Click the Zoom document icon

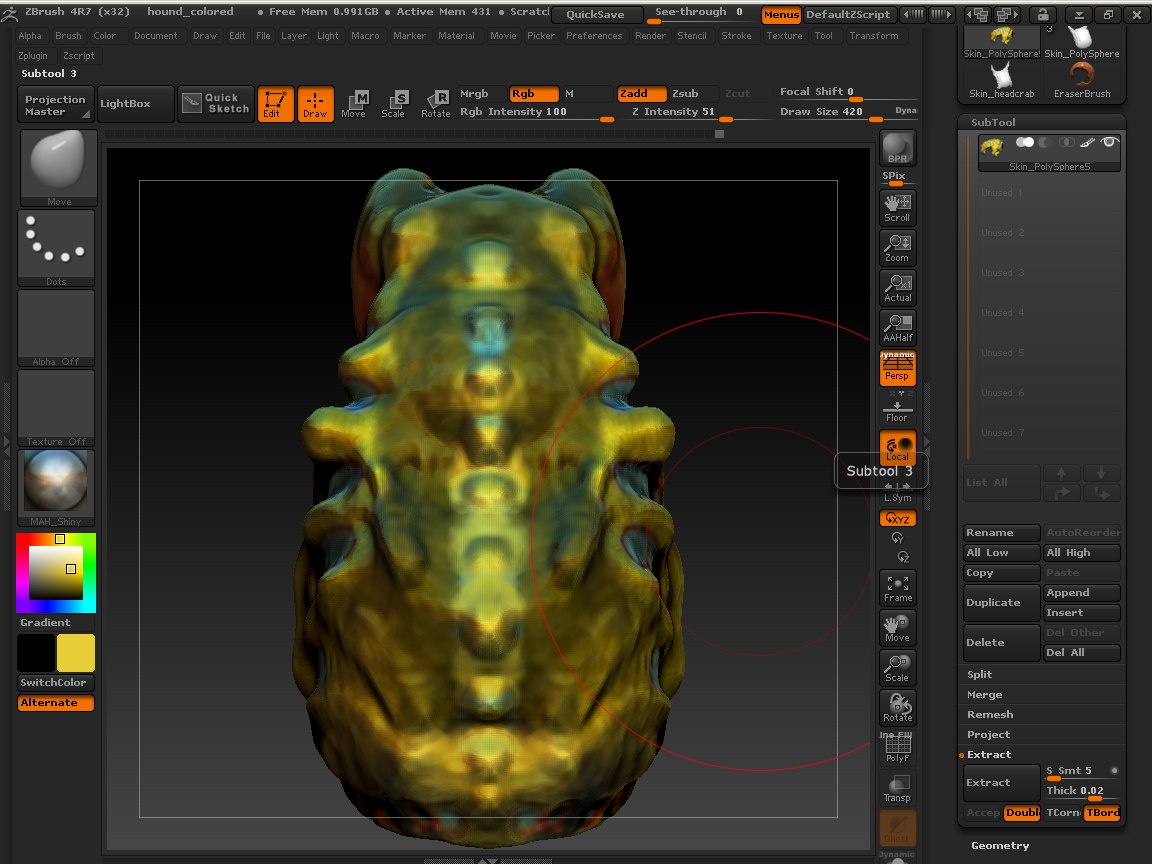(897, 247)
